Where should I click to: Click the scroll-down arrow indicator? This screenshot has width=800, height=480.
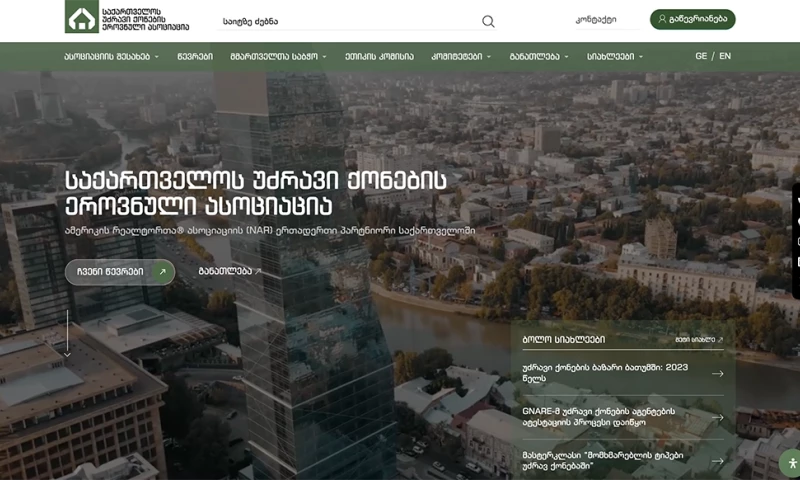(x=67, y=334)
